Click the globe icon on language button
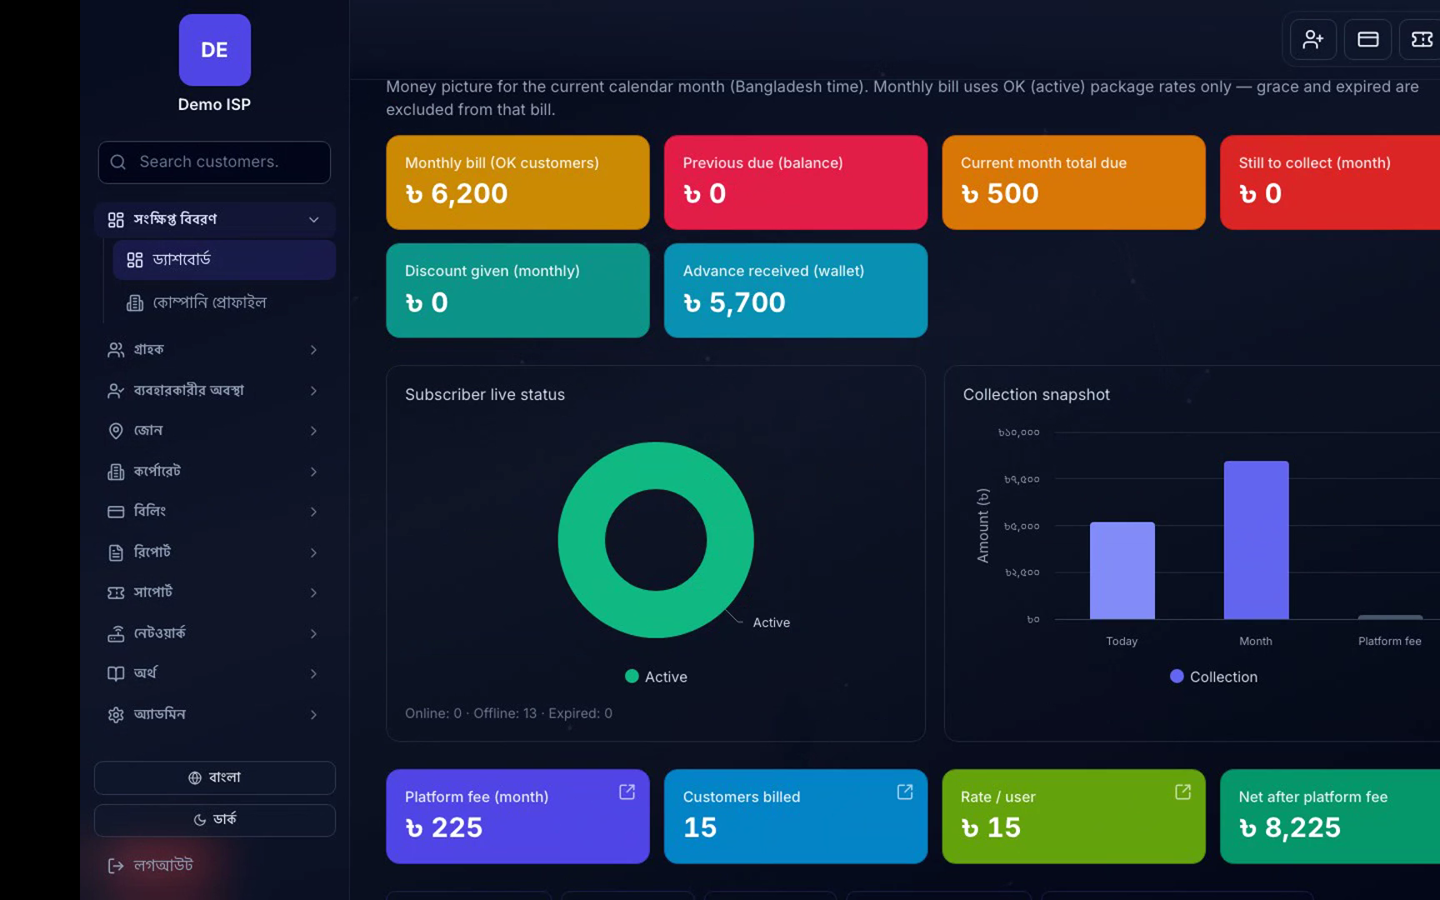Image resolution: width=1440 pixels, height=900 pixels. click(x=195, y=778)
